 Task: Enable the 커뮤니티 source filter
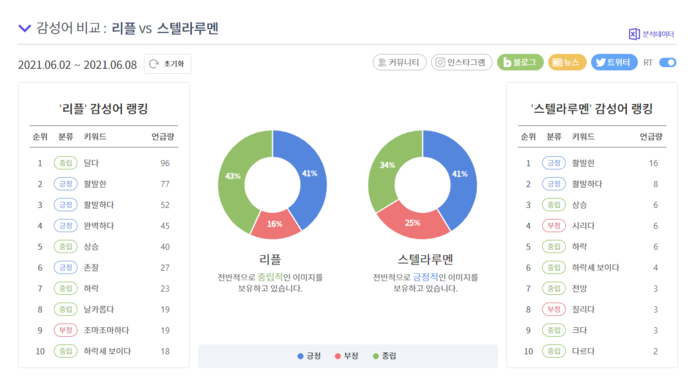click(x=400, y=63)
